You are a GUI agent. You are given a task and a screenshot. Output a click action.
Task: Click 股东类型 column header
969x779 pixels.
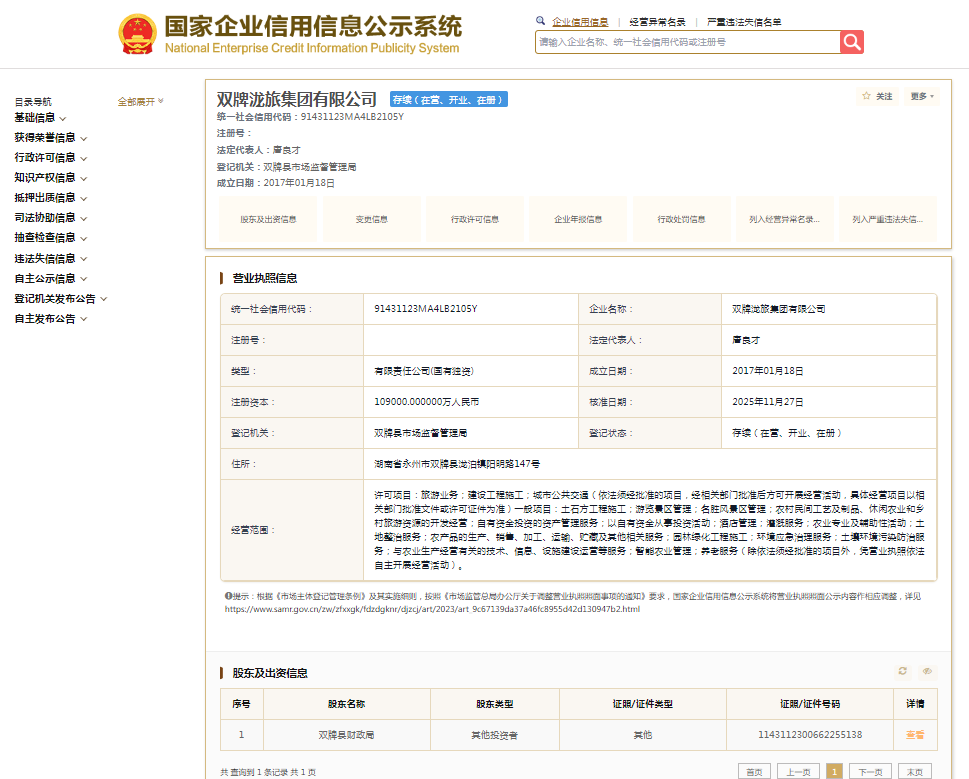click(494, 704)
